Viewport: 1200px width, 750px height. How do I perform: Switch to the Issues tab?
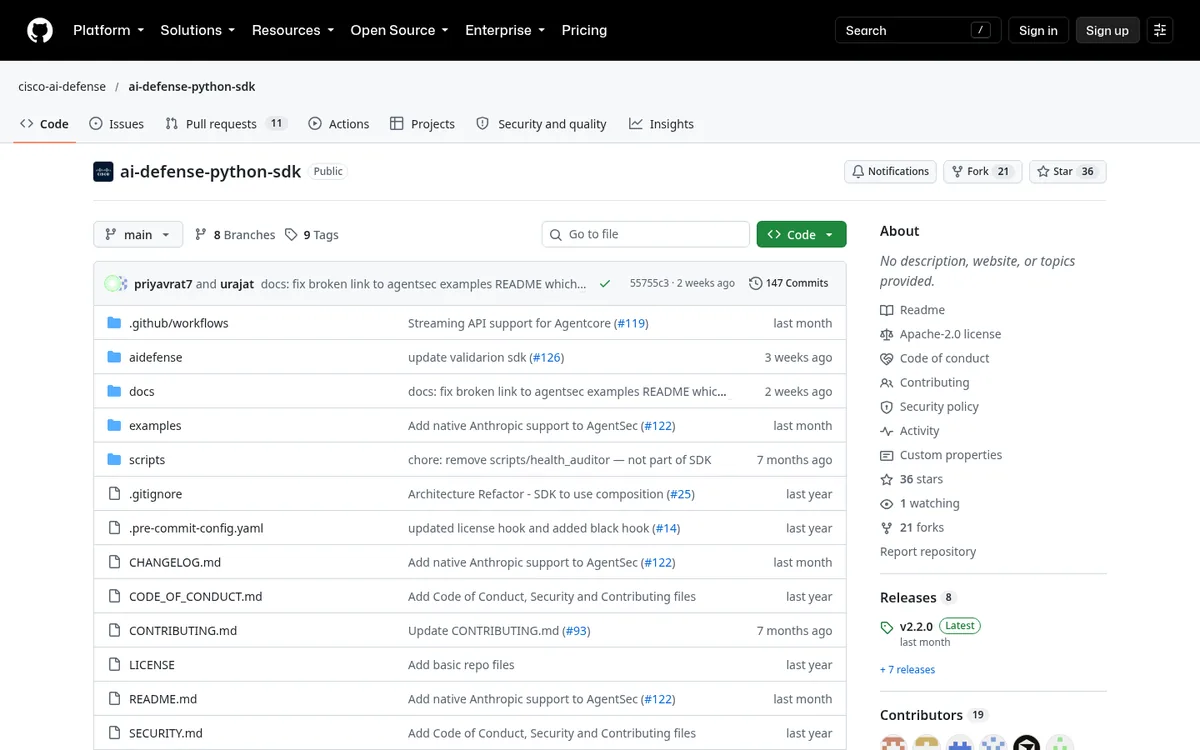[x=116, y=124]
